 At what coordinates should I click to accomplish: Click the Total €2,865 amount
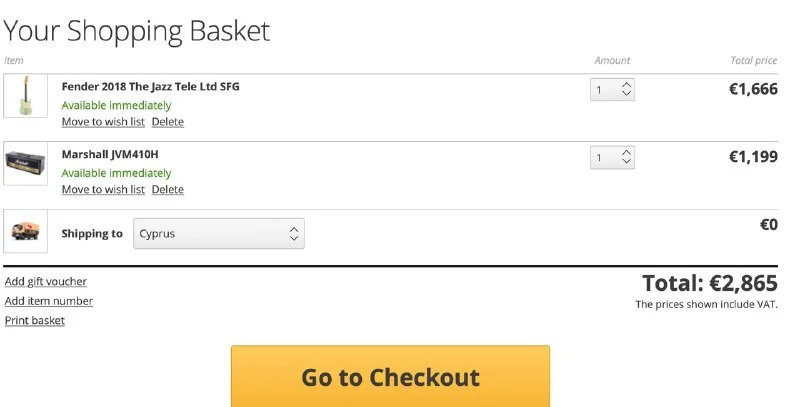coord(709,283)
